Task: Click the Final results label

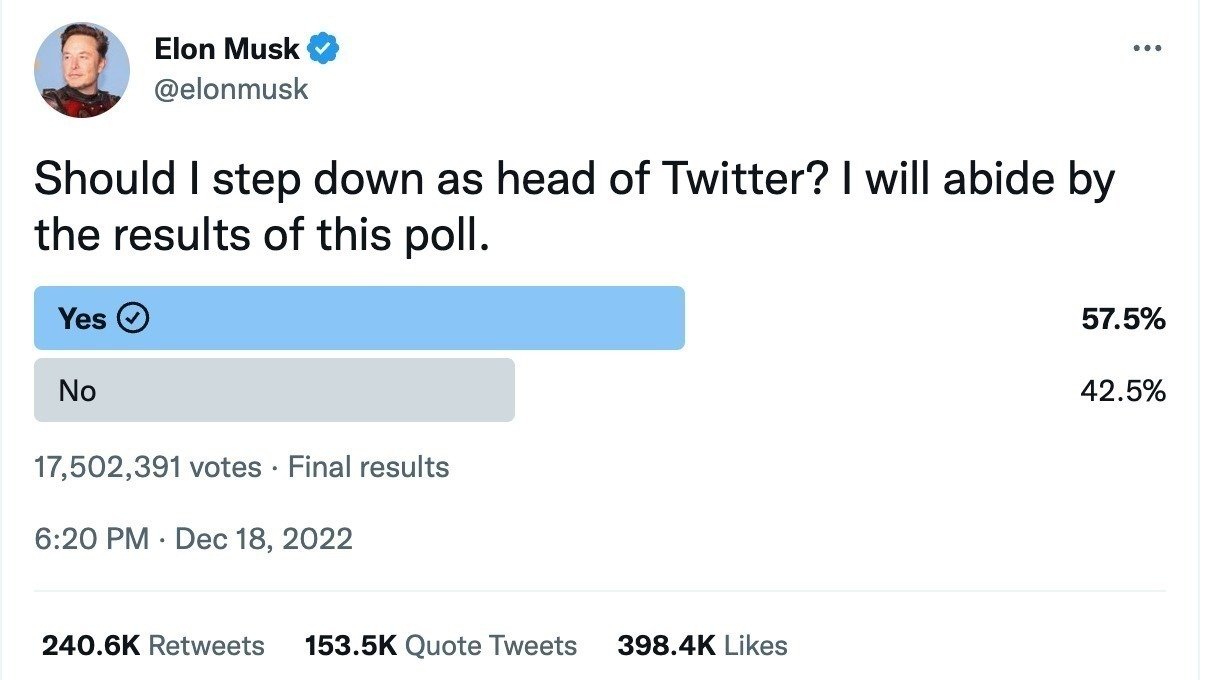Action: click(369, 467)
